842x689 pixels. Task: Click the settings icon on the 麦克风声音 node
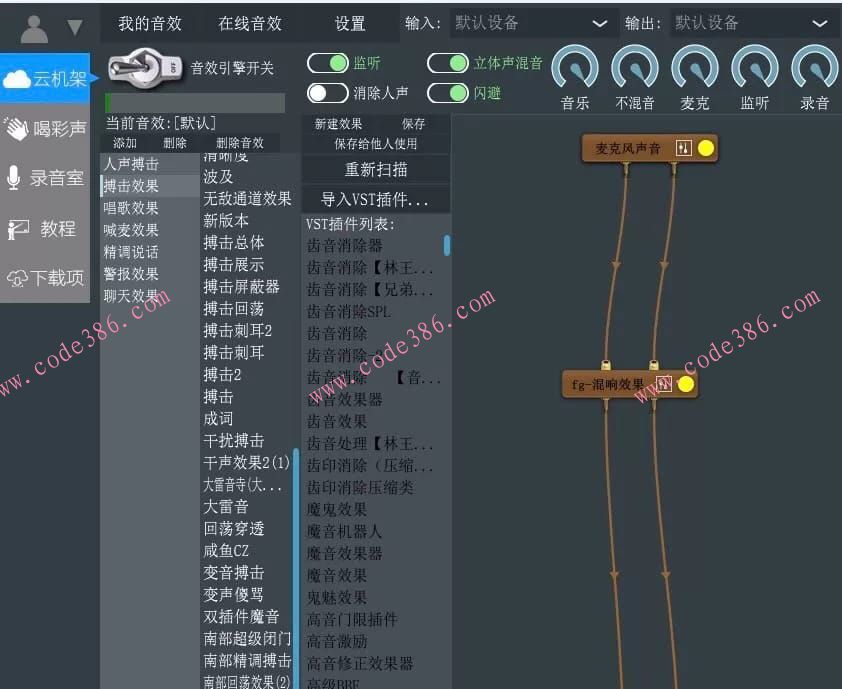click(686, 147)
